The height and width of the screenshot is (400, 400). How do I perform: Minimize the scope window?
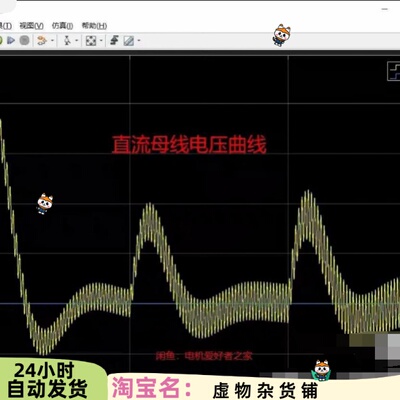[x=385, y=9]
